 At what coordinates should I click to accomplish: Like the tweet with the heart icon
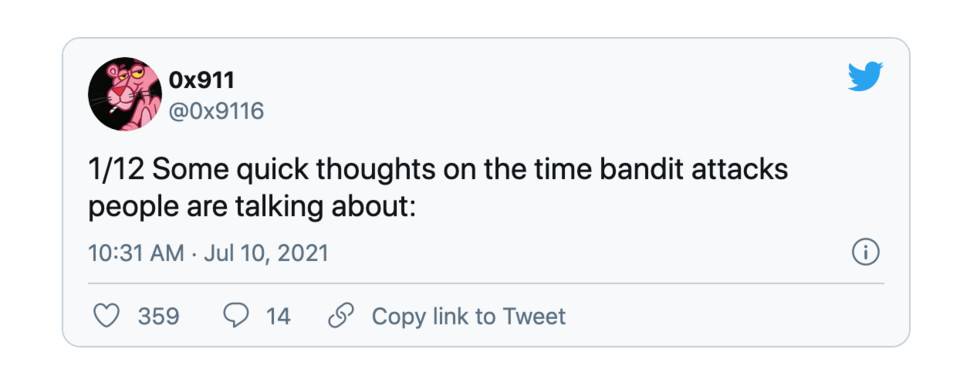click(107, 316)
